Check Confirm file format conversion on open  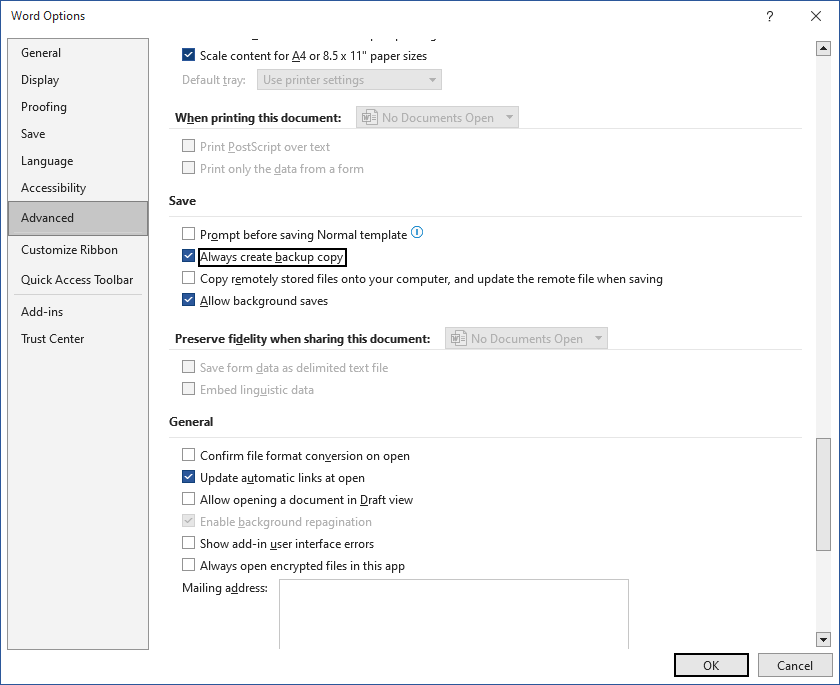[x=189, y=455]
